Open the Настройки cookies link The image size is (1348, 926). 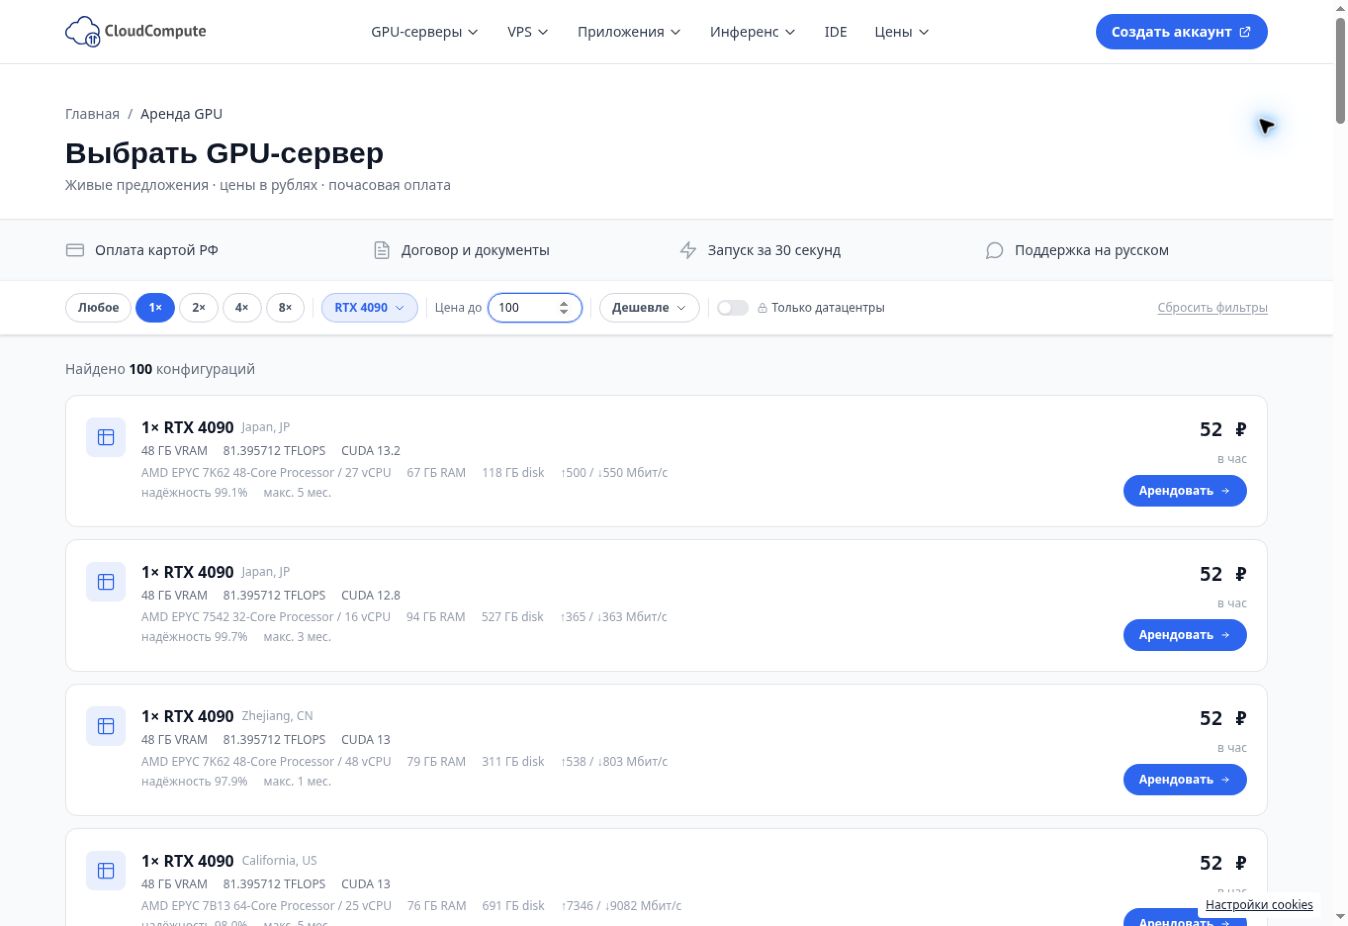click(1259, 905)
